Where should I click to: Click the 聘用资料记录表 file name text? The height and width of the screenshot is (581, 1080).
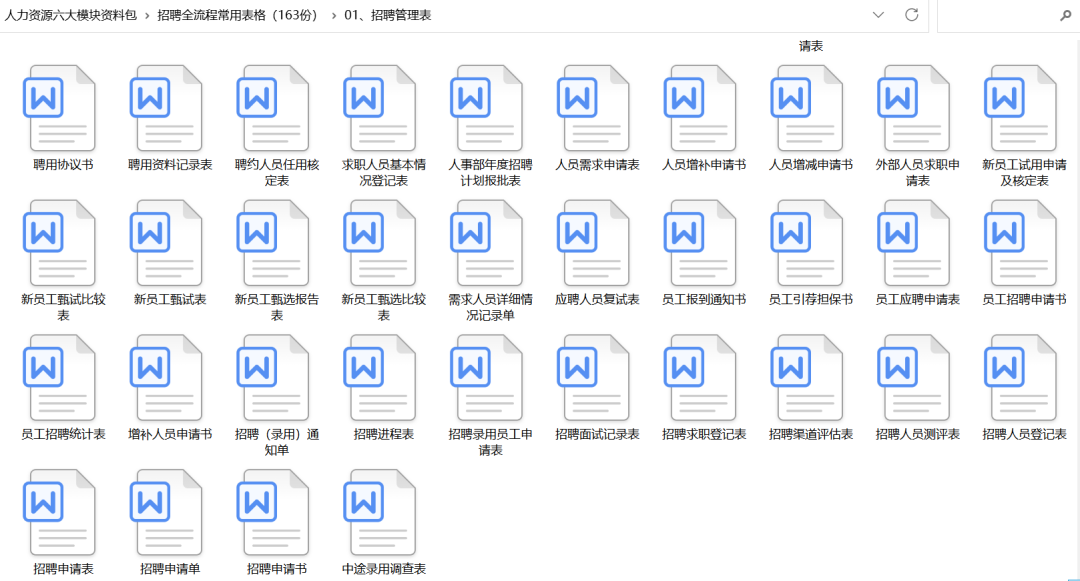click(170, 165)
